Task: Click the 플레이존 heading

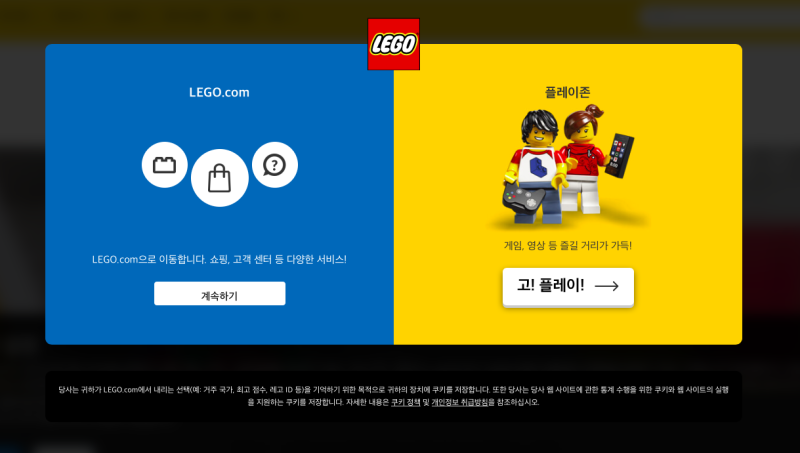Action: (567, 92)
